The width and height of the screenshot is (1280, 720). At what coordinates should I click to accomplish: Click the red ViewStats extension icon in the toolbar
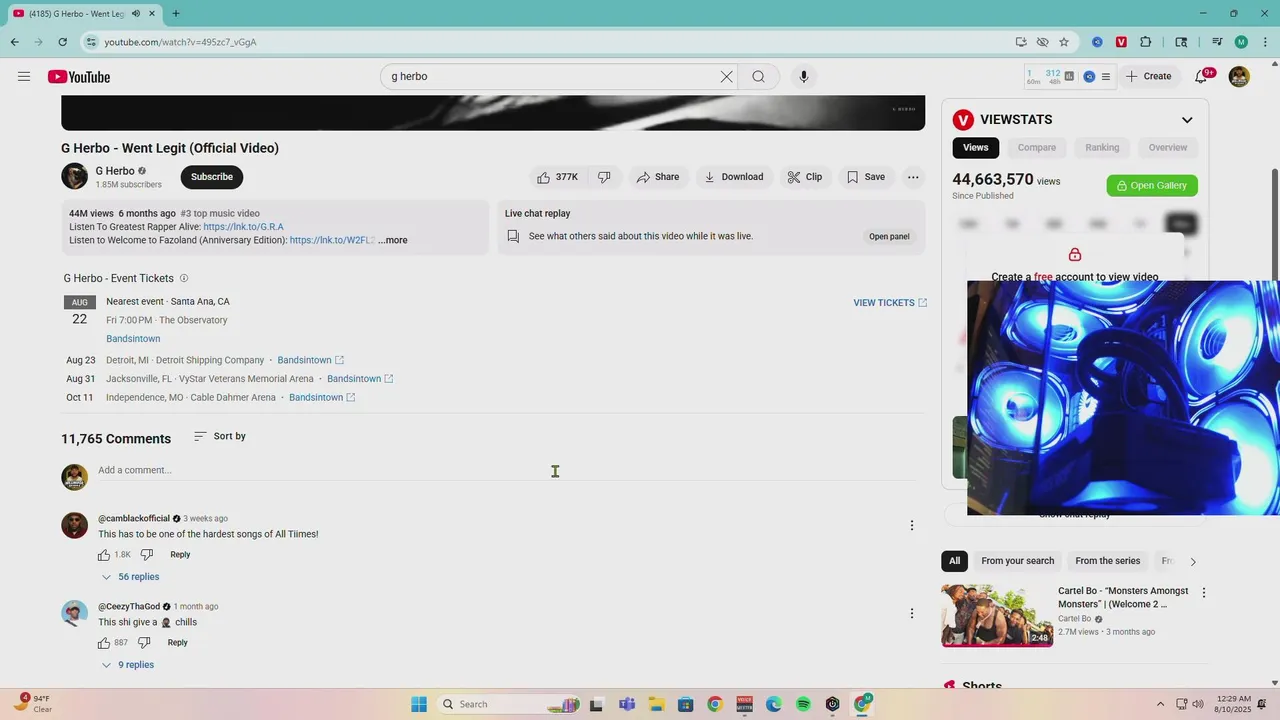(x=1121, y=42)
